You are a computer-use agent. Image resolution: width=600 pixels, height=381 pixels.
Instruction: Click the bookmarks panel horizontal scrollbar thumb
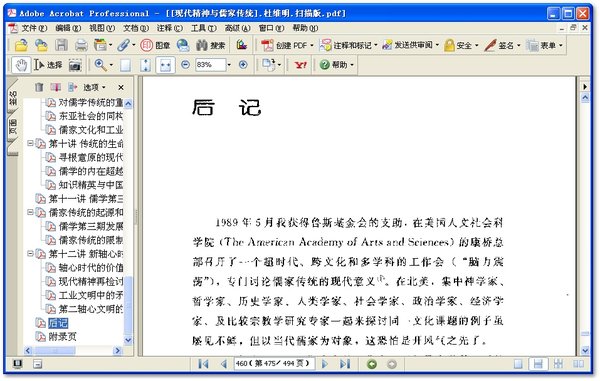[55, 350]
